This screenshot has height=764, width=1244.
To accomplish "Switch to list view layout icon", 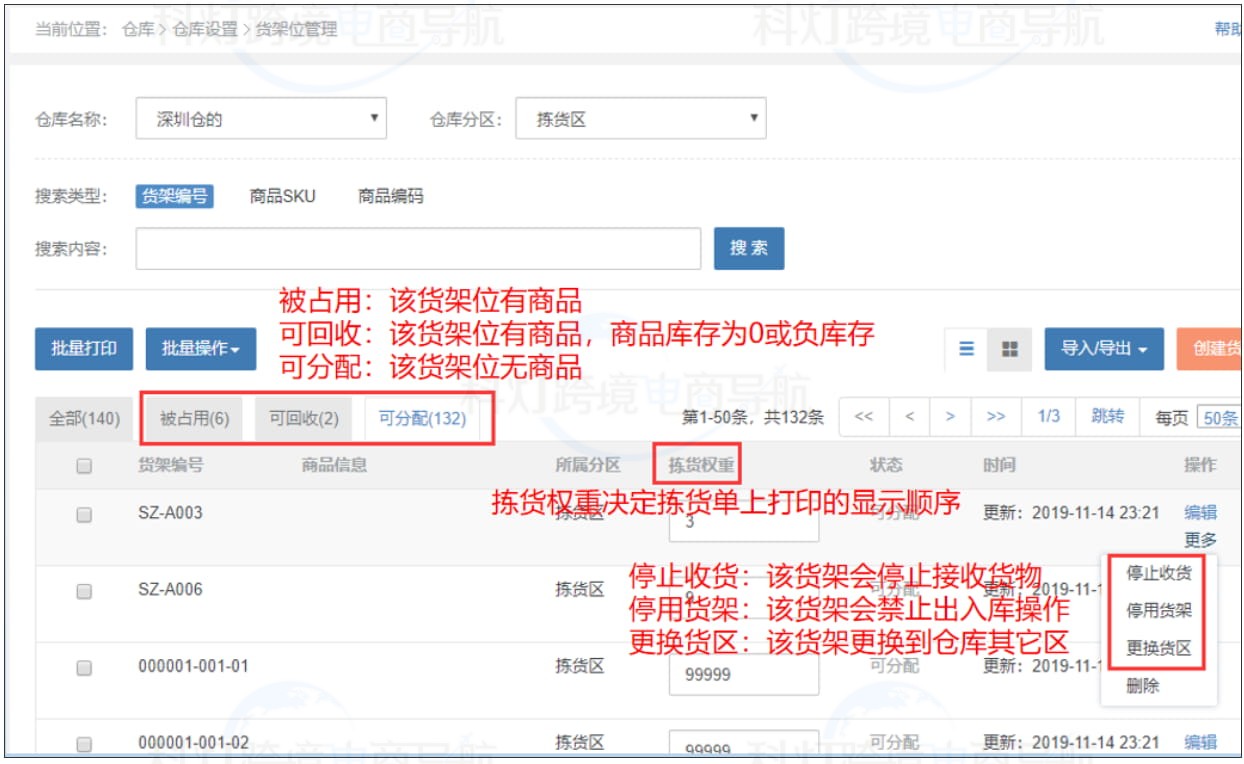I will pyautogui.click(x=964, y=350).
